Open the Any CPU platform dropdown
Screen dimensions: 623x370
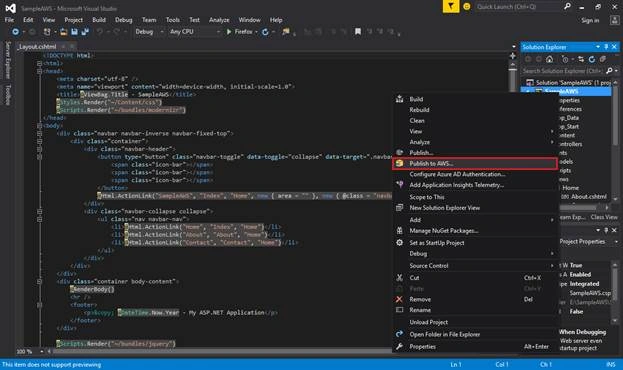[195, 31]
